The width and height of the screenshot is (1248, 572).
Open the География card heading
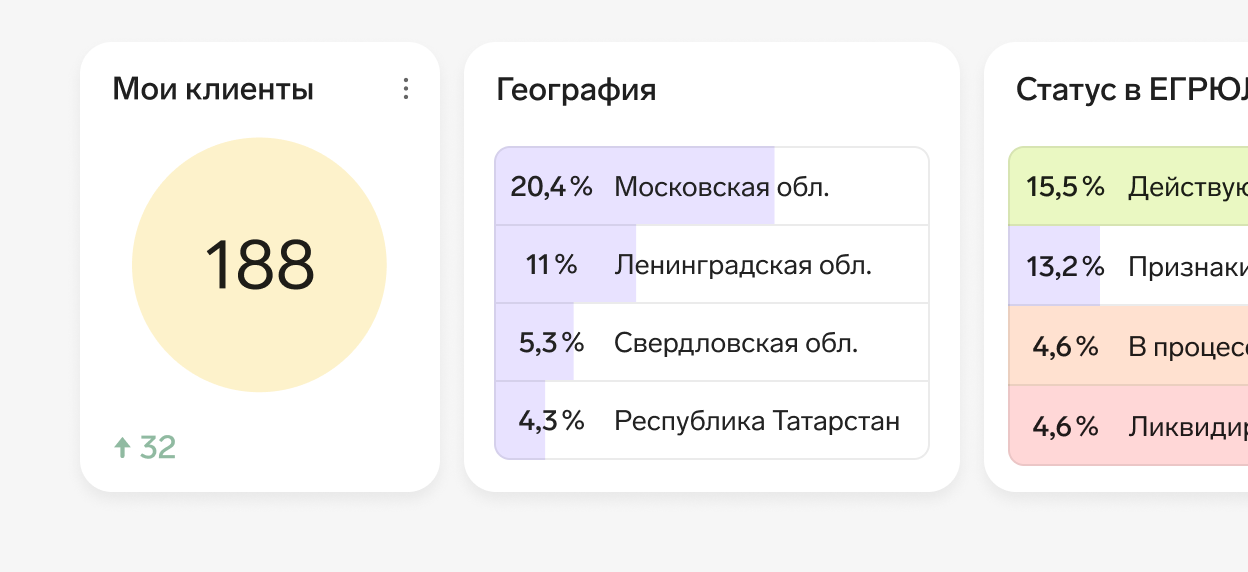coord(576,90)
